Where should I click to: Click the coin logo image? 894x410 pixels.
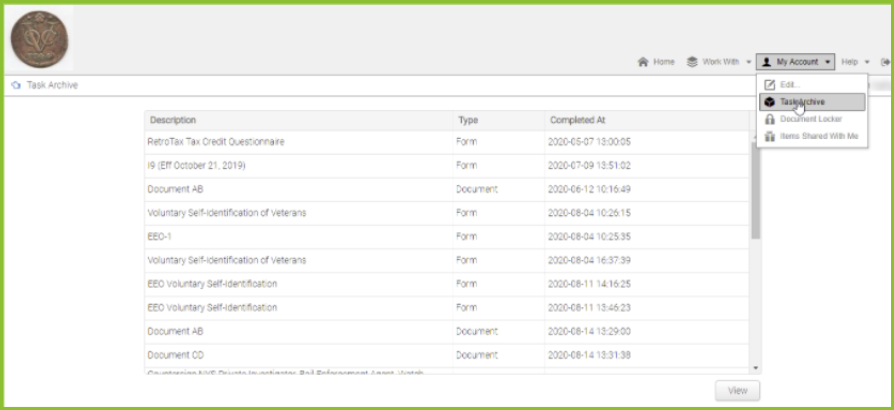click(39, 39)
